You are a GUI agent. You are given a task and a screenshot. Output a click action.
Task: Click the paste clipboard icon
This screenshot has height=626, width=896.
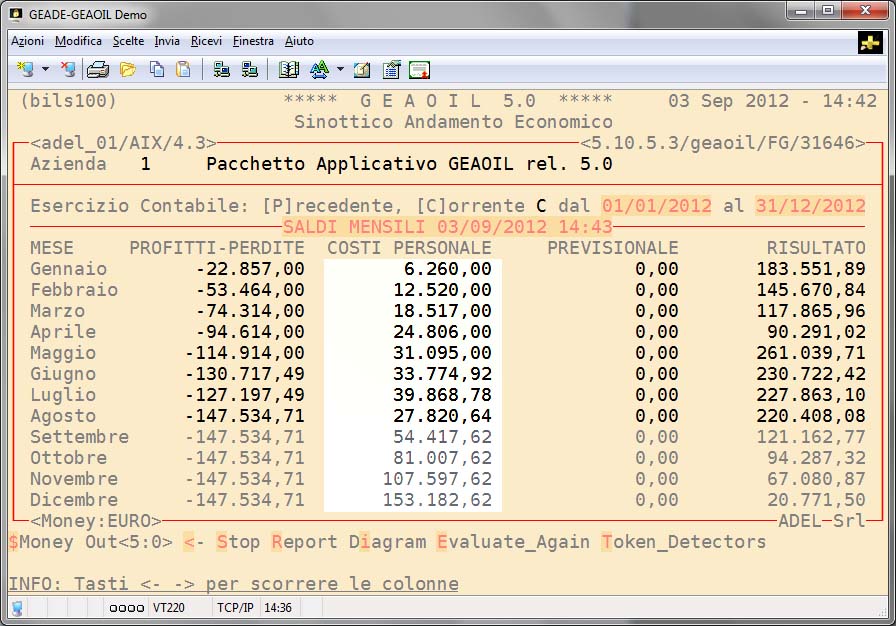pos(183,70)
